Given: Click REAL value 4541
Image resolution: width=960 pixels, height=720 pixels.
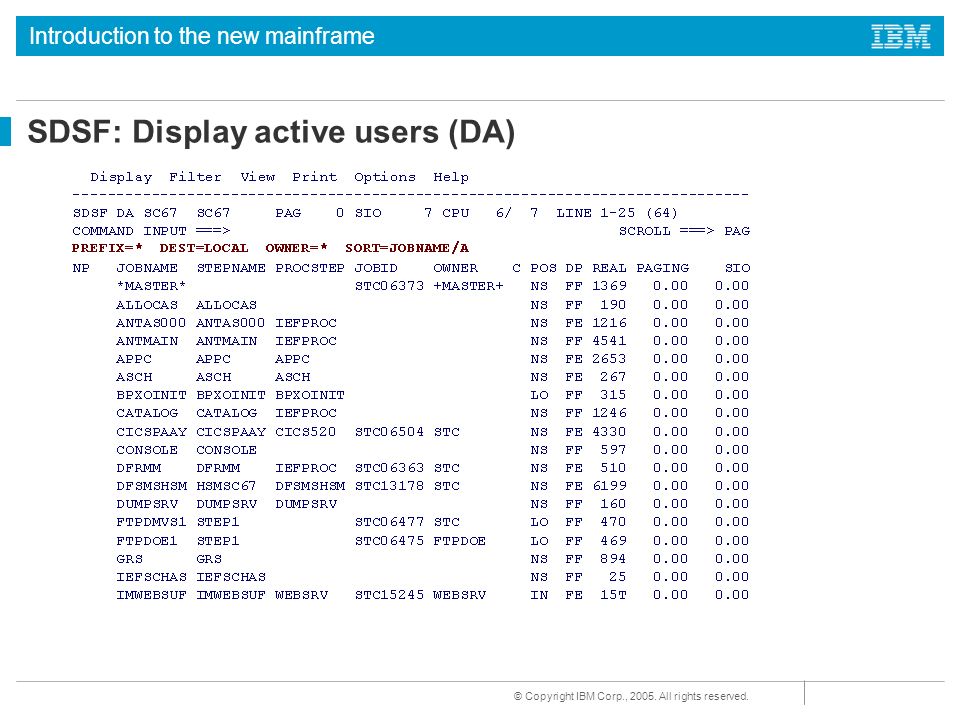Looking at the screenshot, I should (609, 341).
